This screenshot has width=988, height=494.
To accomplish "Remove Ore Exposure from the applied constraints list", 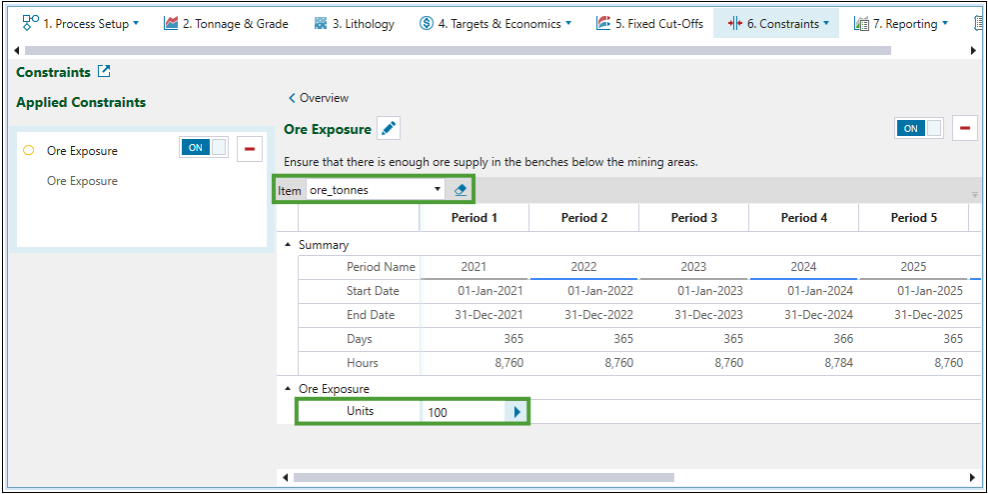I will click(x=250, y=149).
